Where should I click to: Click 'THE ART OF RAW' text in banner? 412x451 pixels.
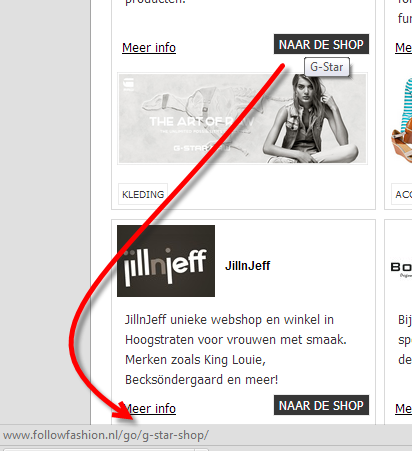[x=202, y=121]
